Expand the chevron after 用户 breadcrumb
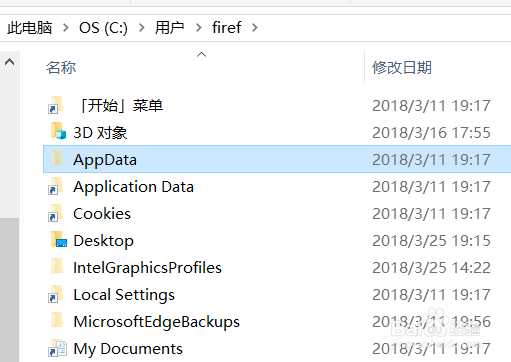This screenshot has width=511, height=362. click(199, 28)
